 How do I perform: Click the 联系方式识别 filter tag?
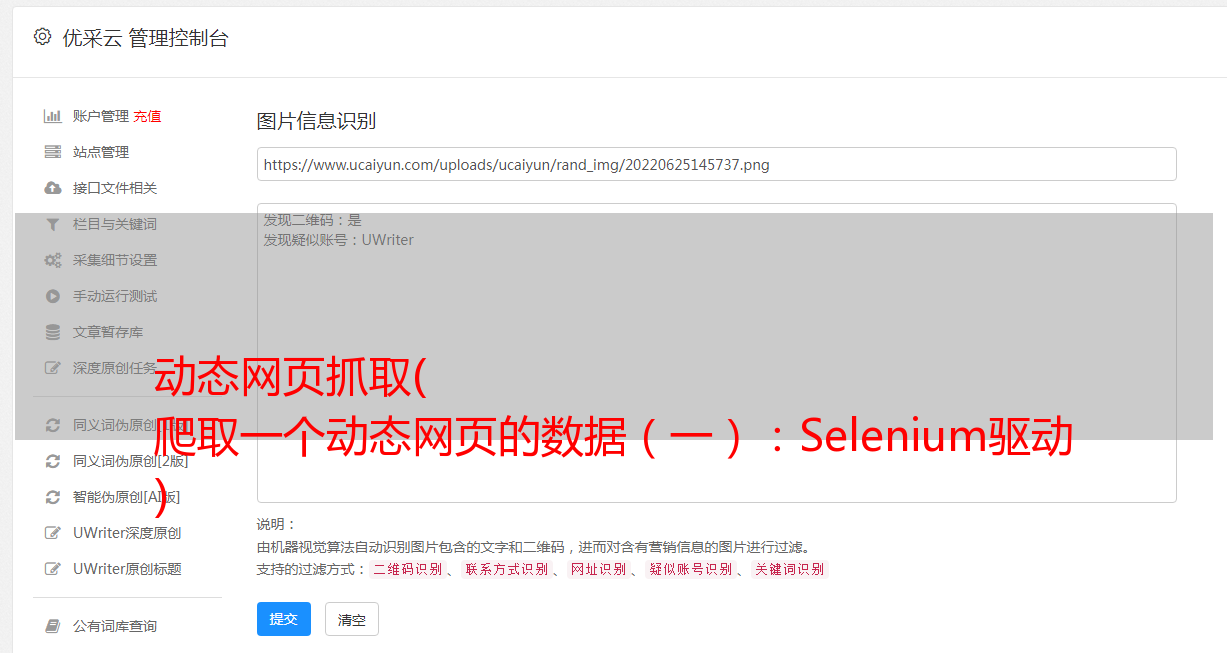pos(506,569)
